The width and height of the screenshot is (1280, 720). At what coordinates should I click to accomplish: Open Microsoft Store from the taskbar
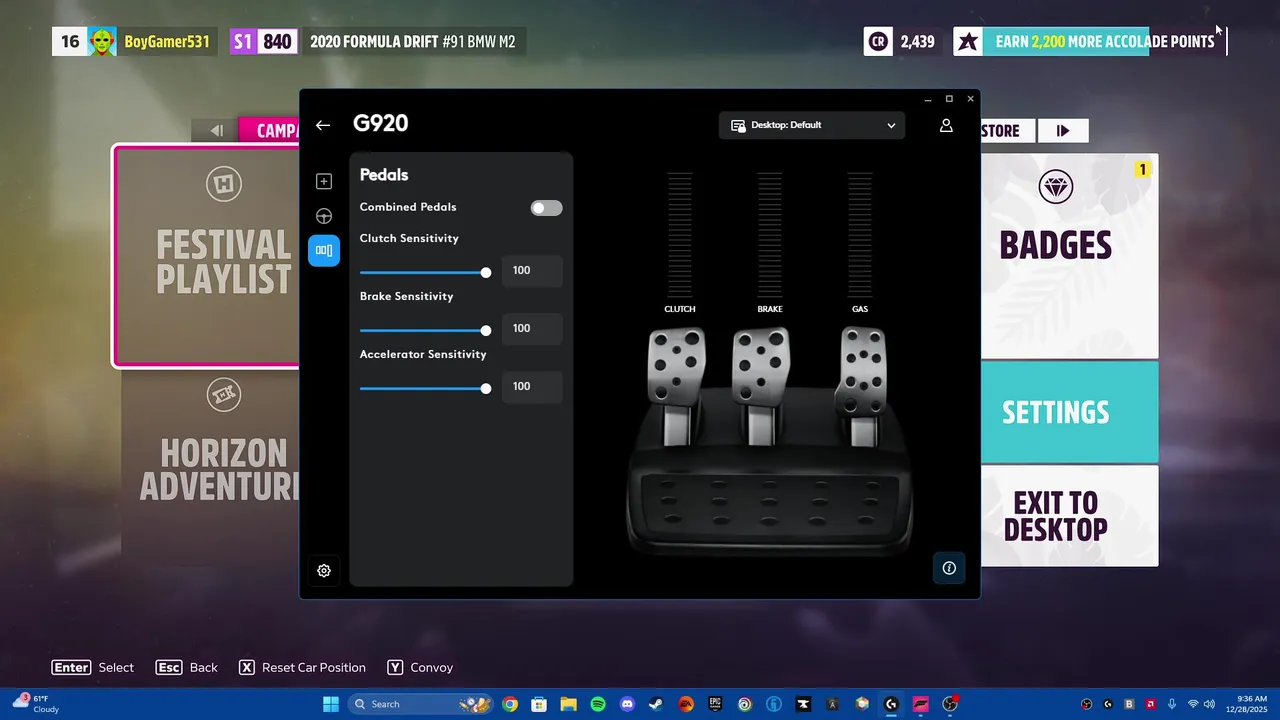click(539, 704)
